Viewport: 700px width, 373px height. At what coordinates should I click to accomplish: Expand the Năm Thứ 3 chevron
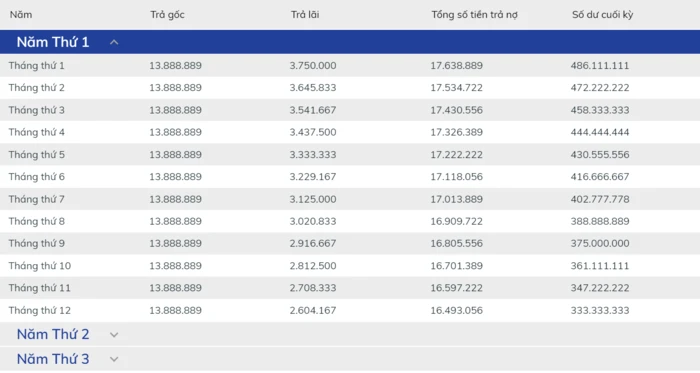pos(114,359)
